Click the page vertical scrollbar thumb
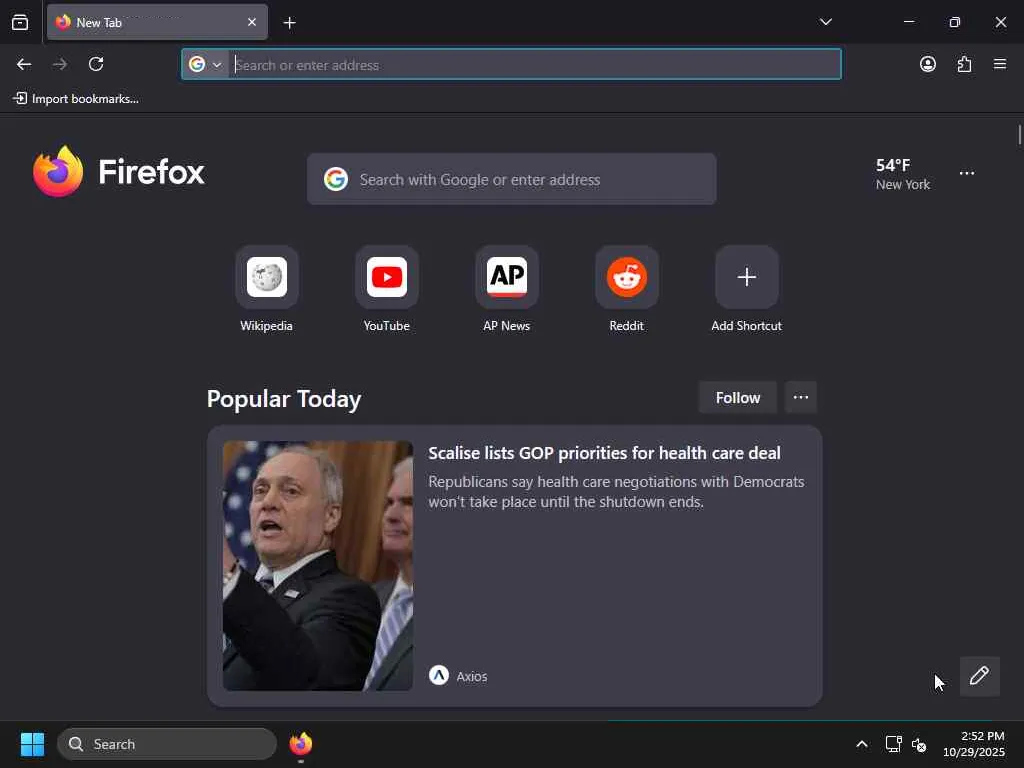The width and height of the screenshot is (1024, 768). click(x=1019, y=135)
